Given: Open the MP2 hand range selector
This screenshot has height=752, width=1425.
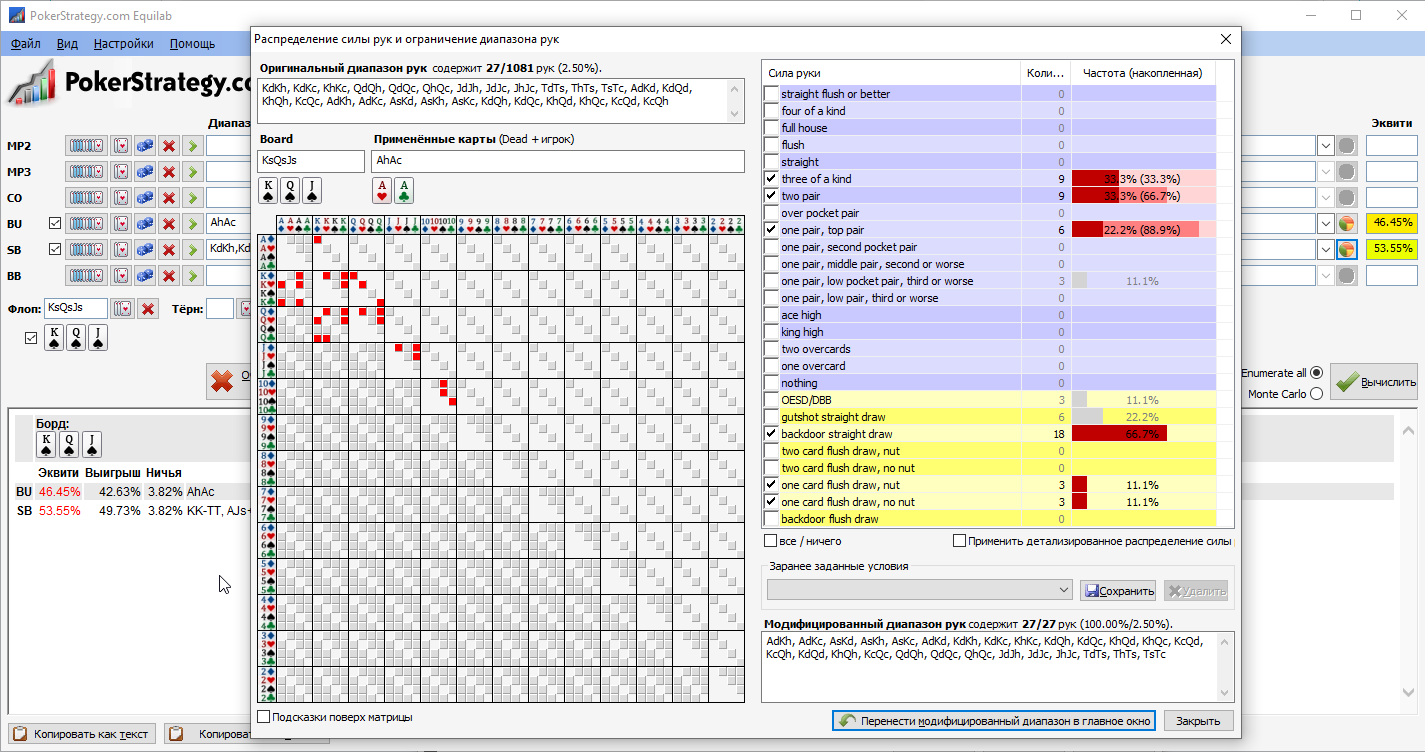Looking at the screenshot, I should [86, 146].
